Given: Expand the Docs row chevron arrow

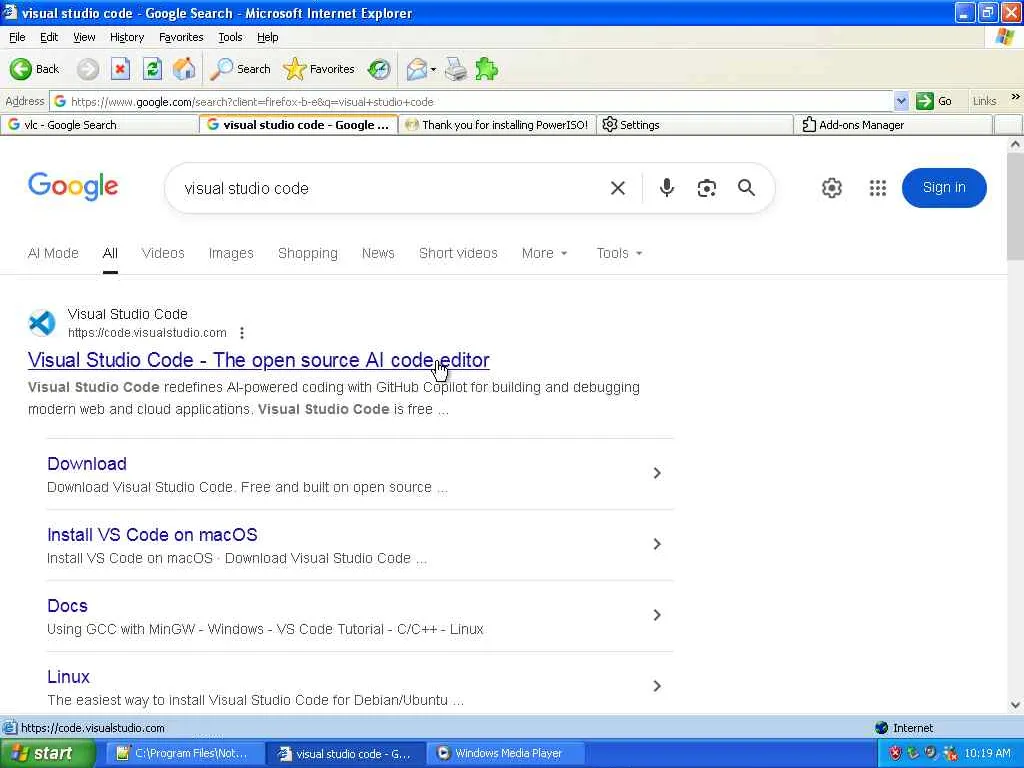Looking at the screenshot, I should pos(657,615).
